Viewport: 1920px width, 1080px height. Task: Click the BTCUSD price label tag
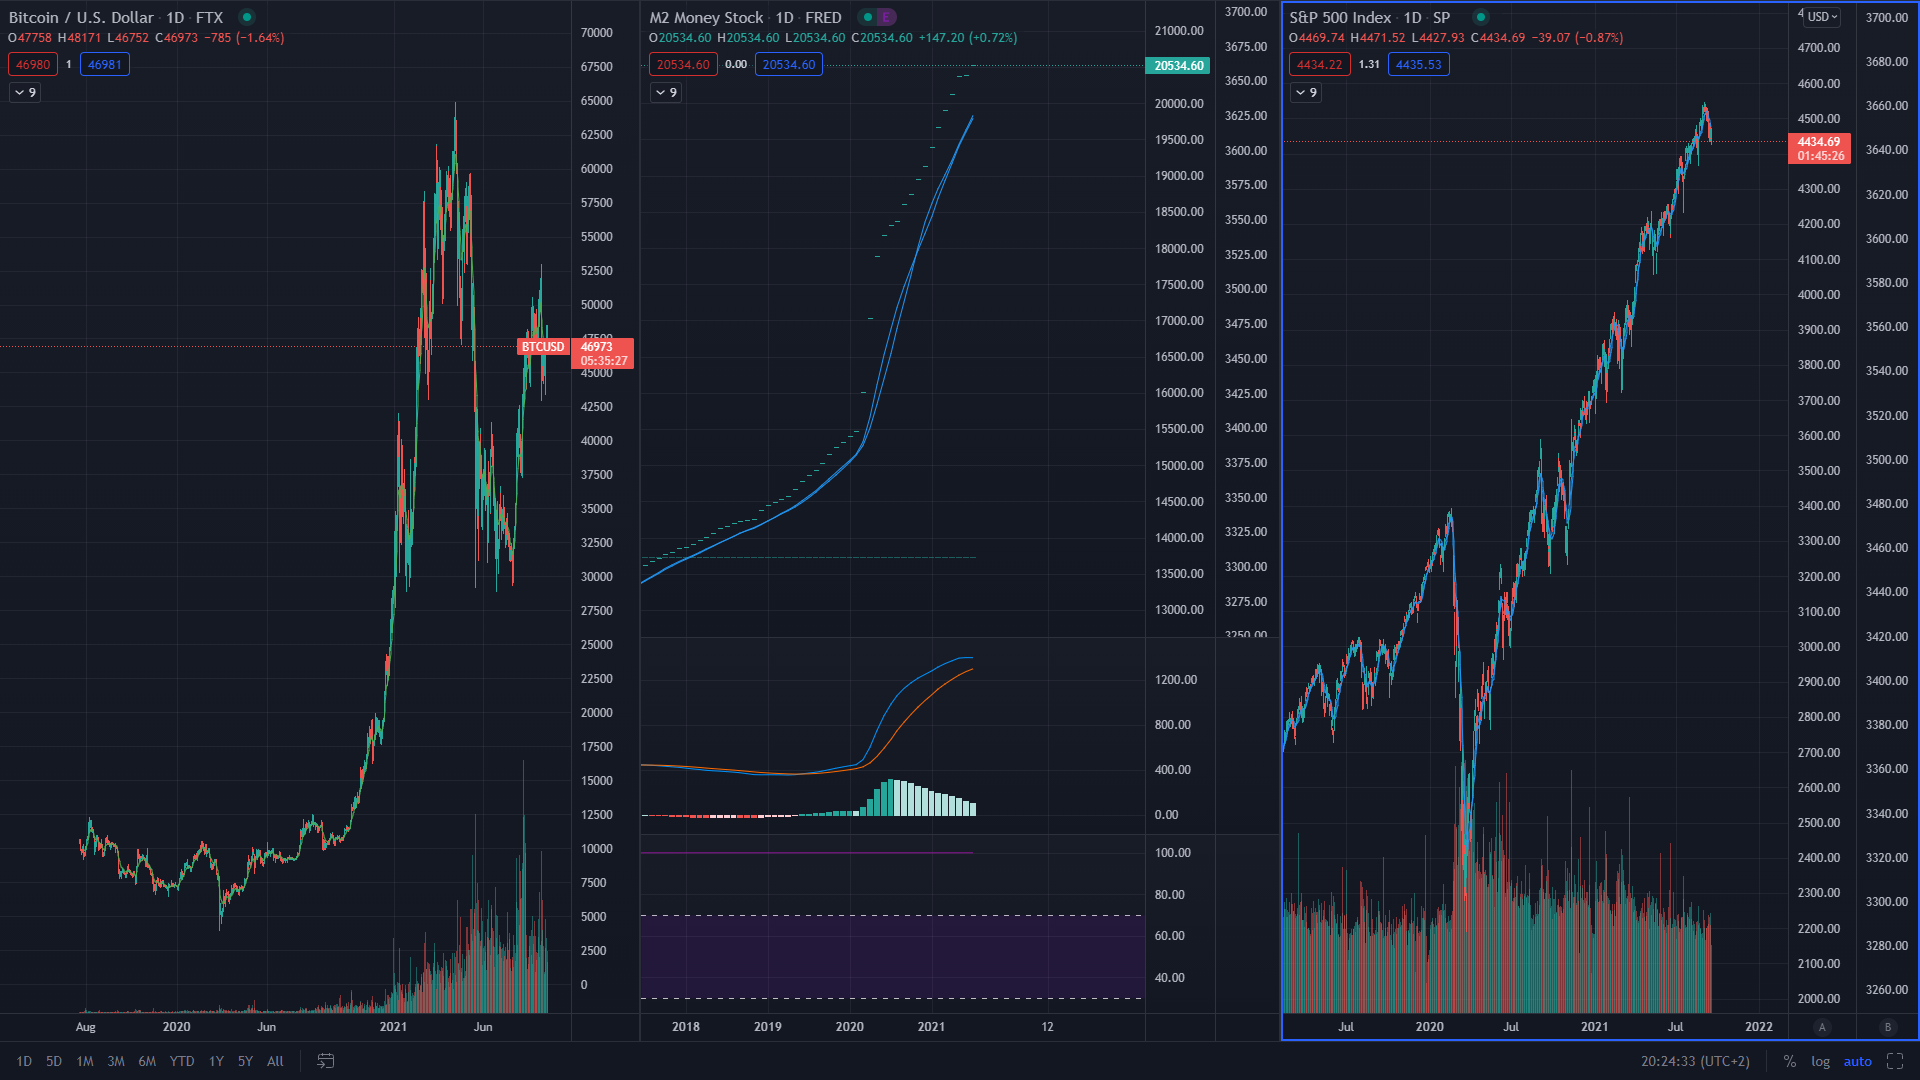(543, 347)
